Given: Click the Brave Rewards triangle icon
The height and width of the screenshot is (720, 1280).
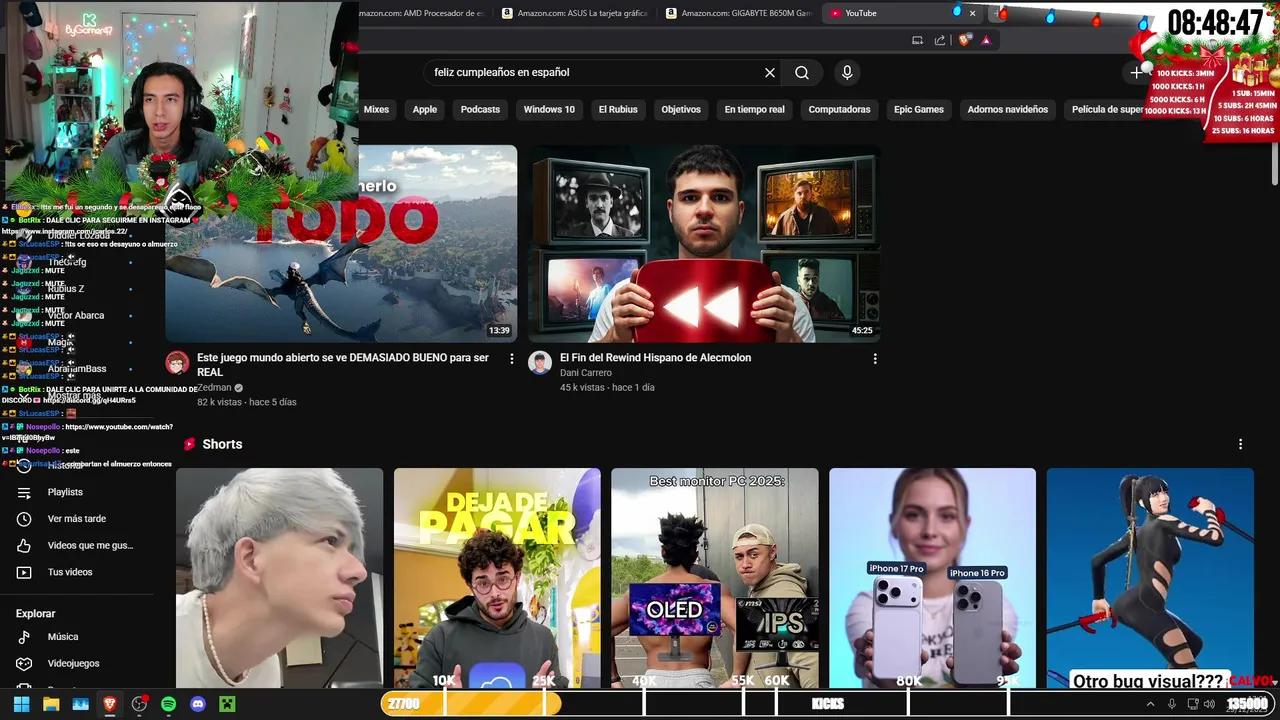Looking at the screenshot, I should (986, 40).
